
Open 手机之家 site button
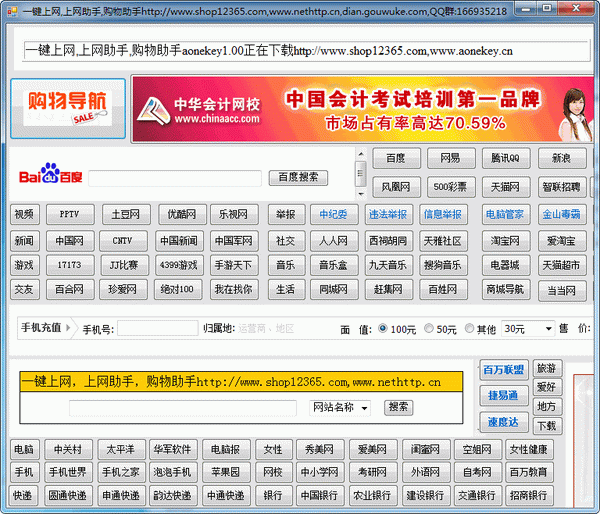(121, 472)
